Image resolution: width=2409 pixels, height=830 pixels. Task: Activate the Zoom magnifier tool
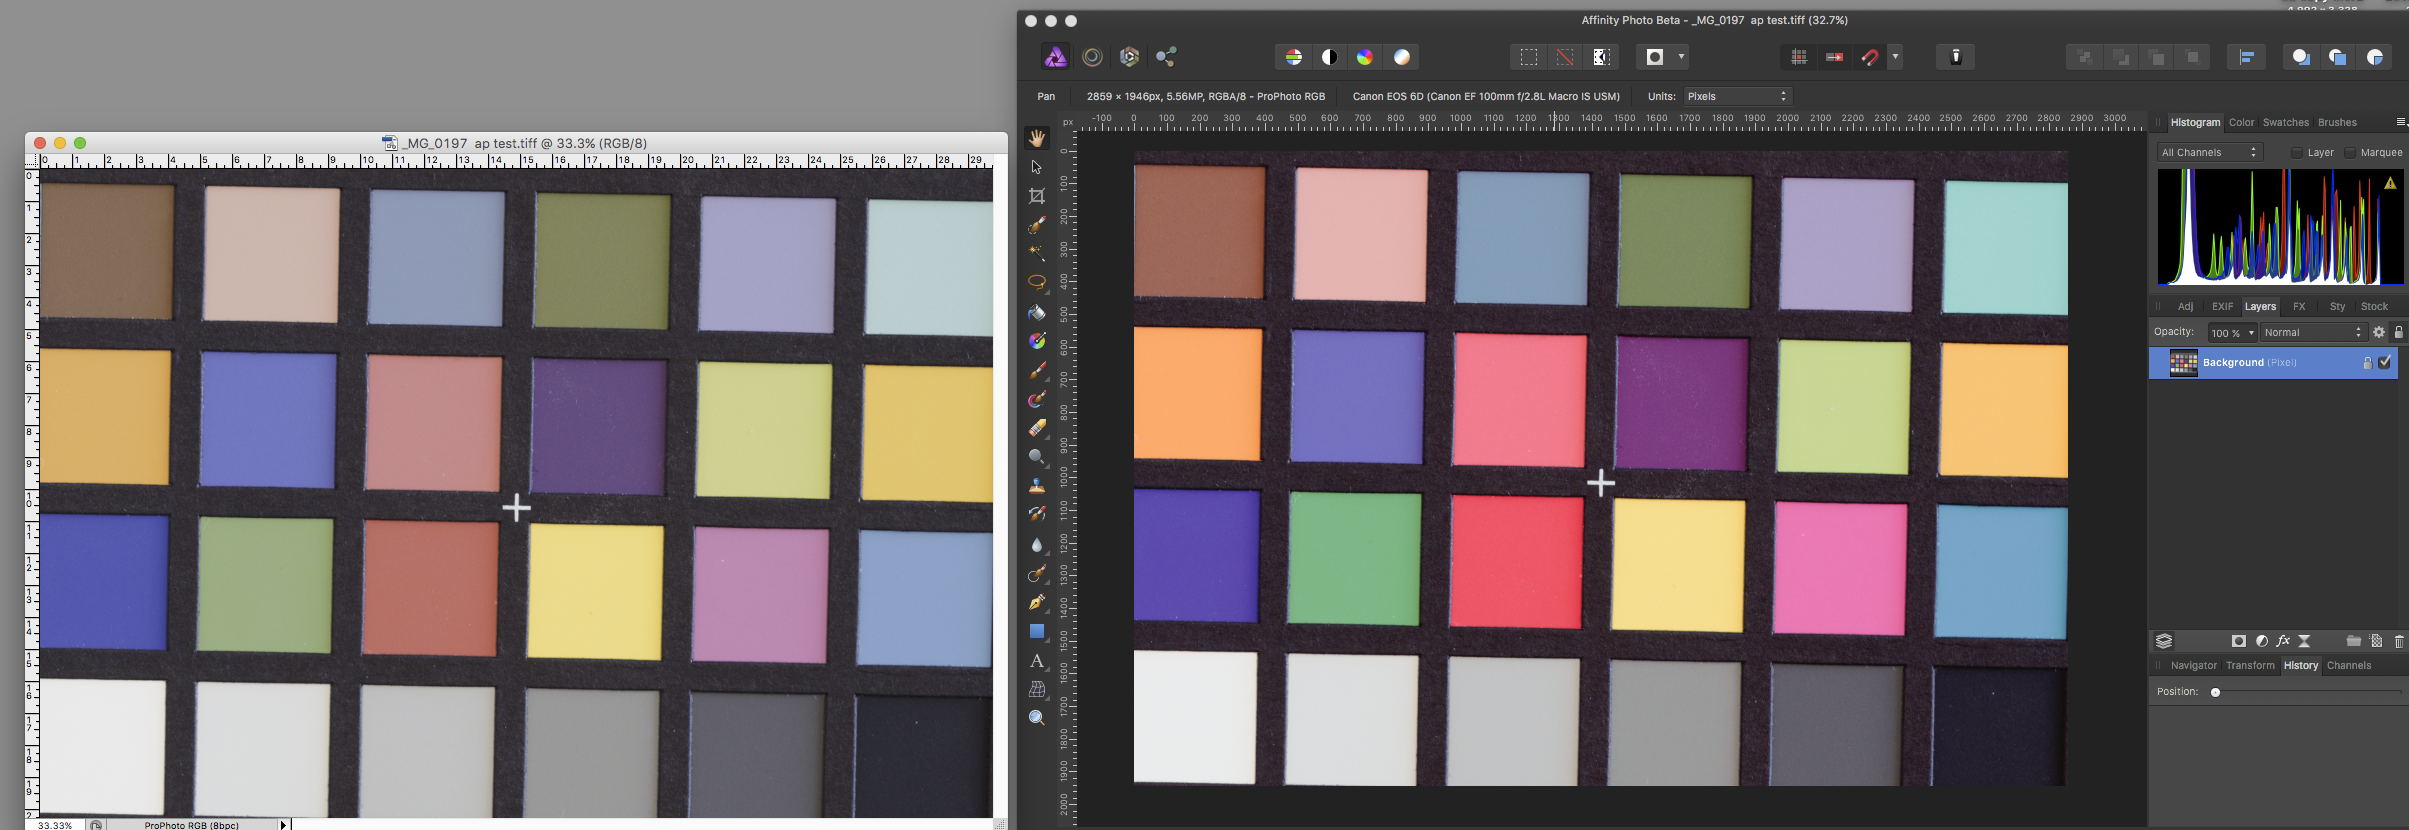click(x=1037, y=718)
